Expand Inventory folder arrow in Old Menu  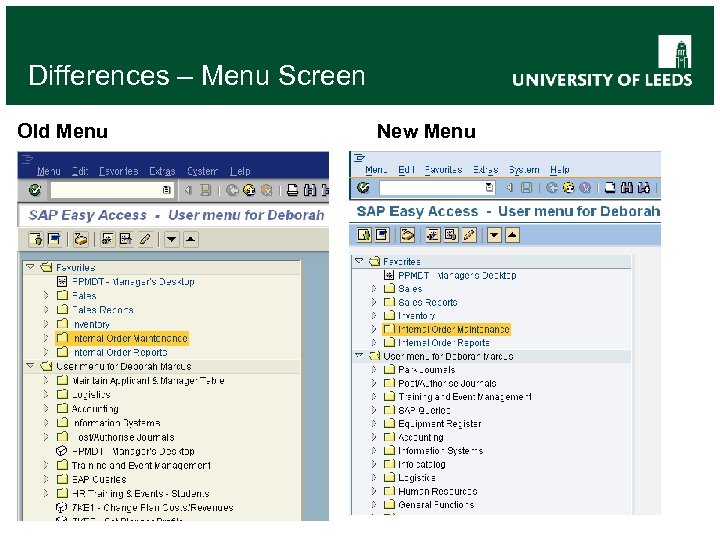[46, 324]
